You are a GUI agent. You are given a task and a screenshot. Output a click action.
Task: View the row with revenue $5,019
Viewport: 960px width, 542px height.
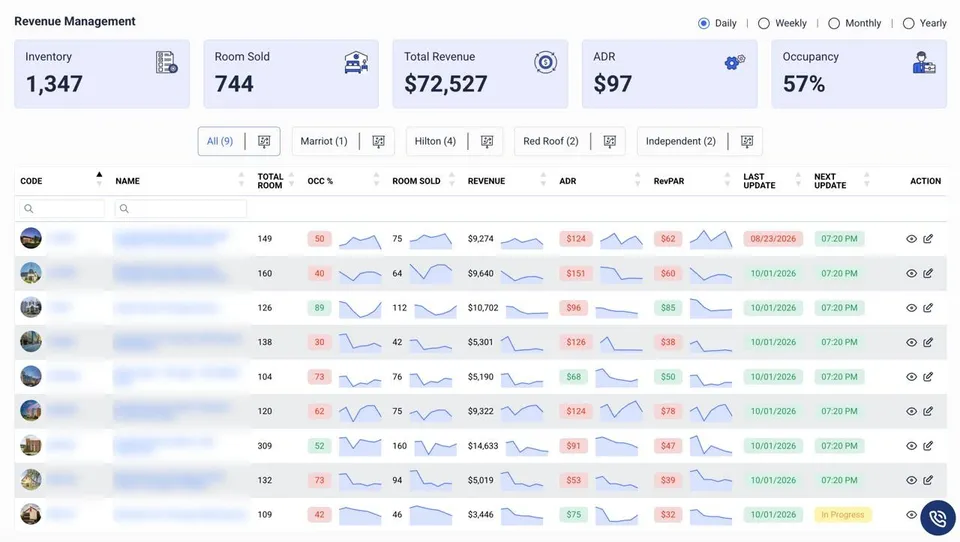click(x=911, y=480)
